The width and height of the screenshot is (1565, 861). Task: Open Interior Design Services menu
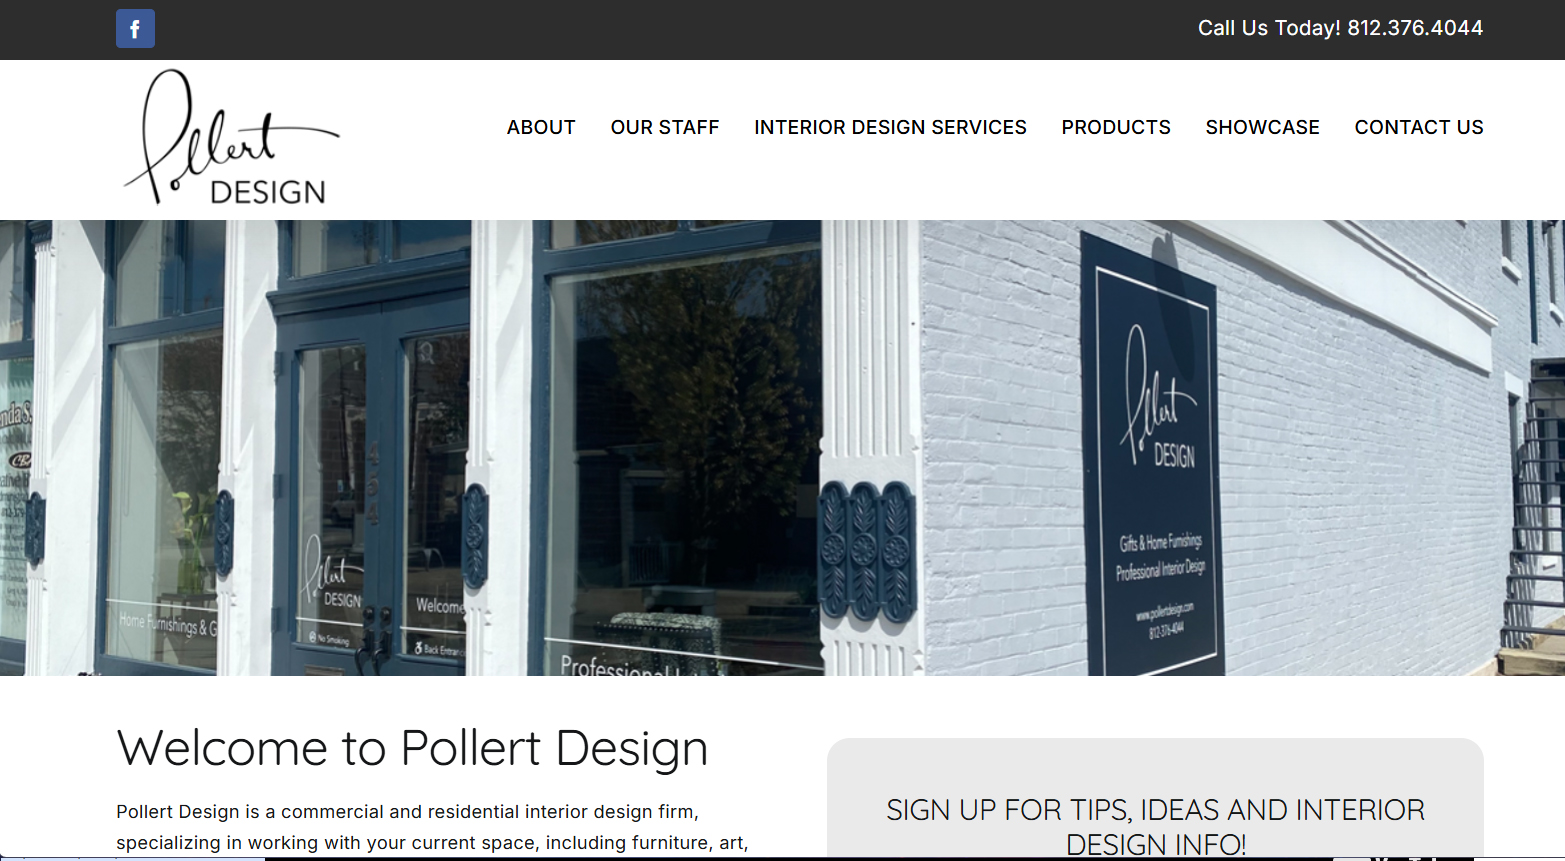pos(890,127)
